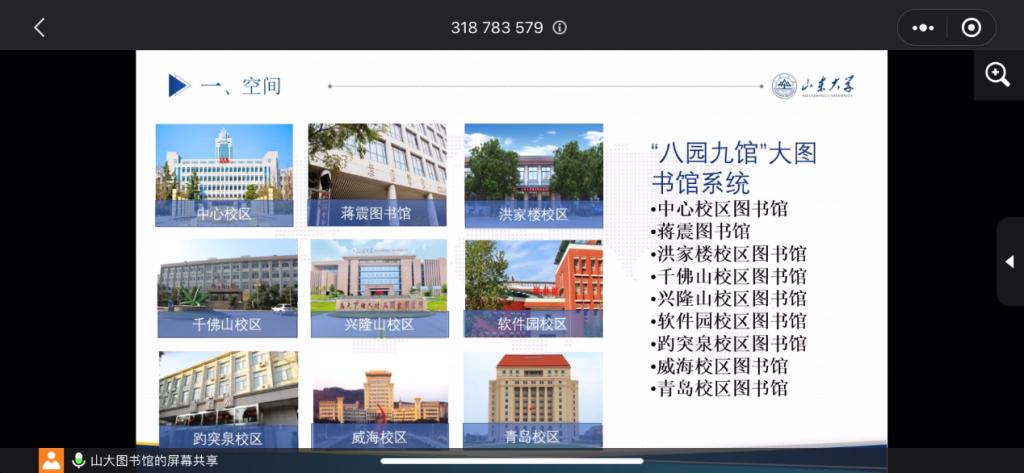1024x473 pixels.
Task: Tap the white home indicator bar
Action: point(511,461)
